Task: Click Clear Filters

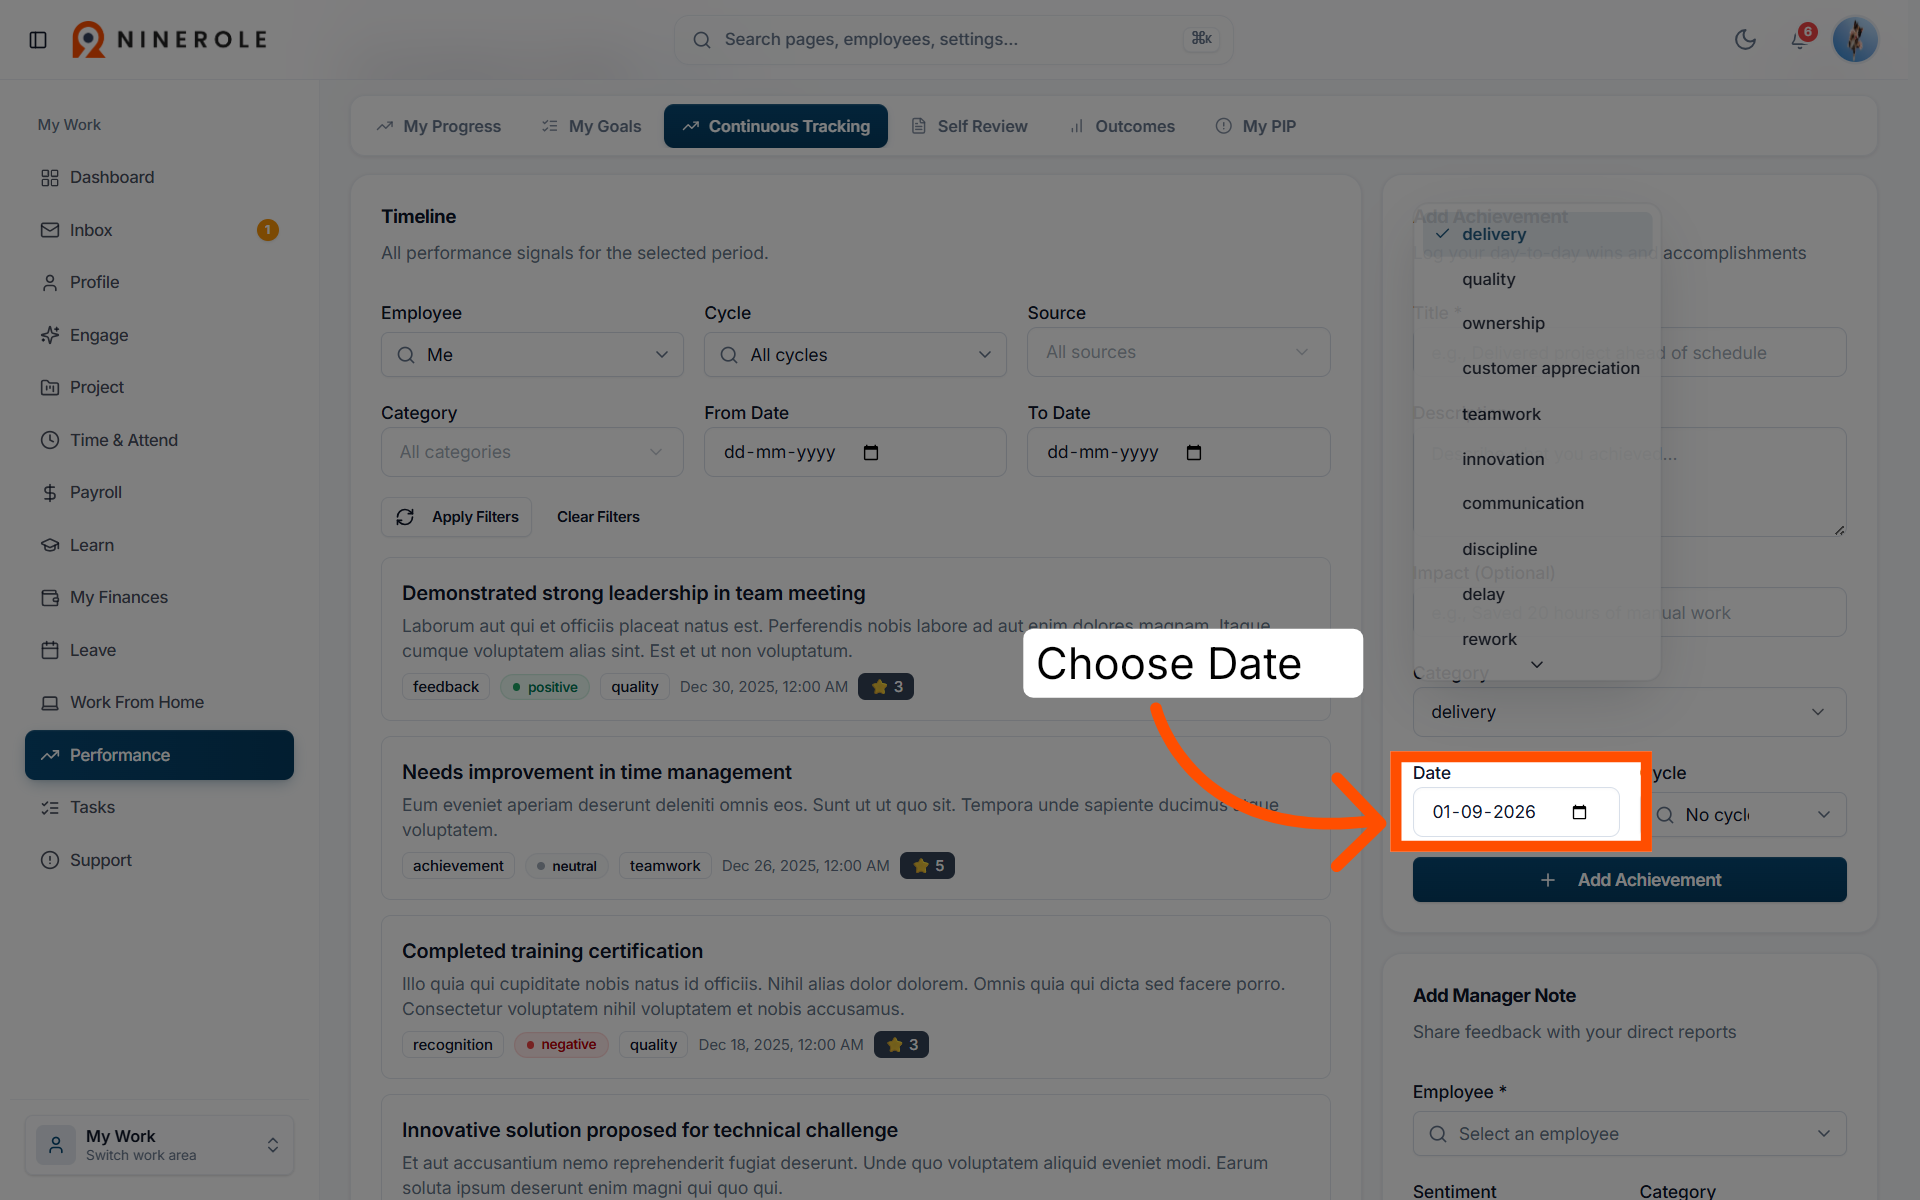Action: (598, 517)
